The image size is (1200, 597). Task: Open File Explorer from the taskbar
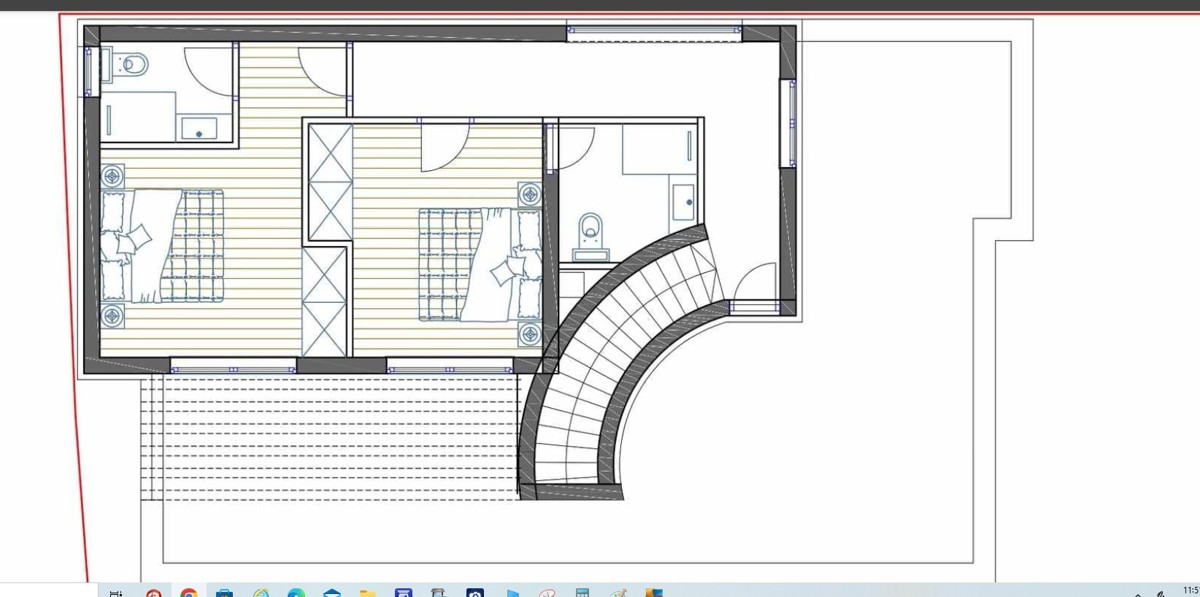tap(368, 590)
